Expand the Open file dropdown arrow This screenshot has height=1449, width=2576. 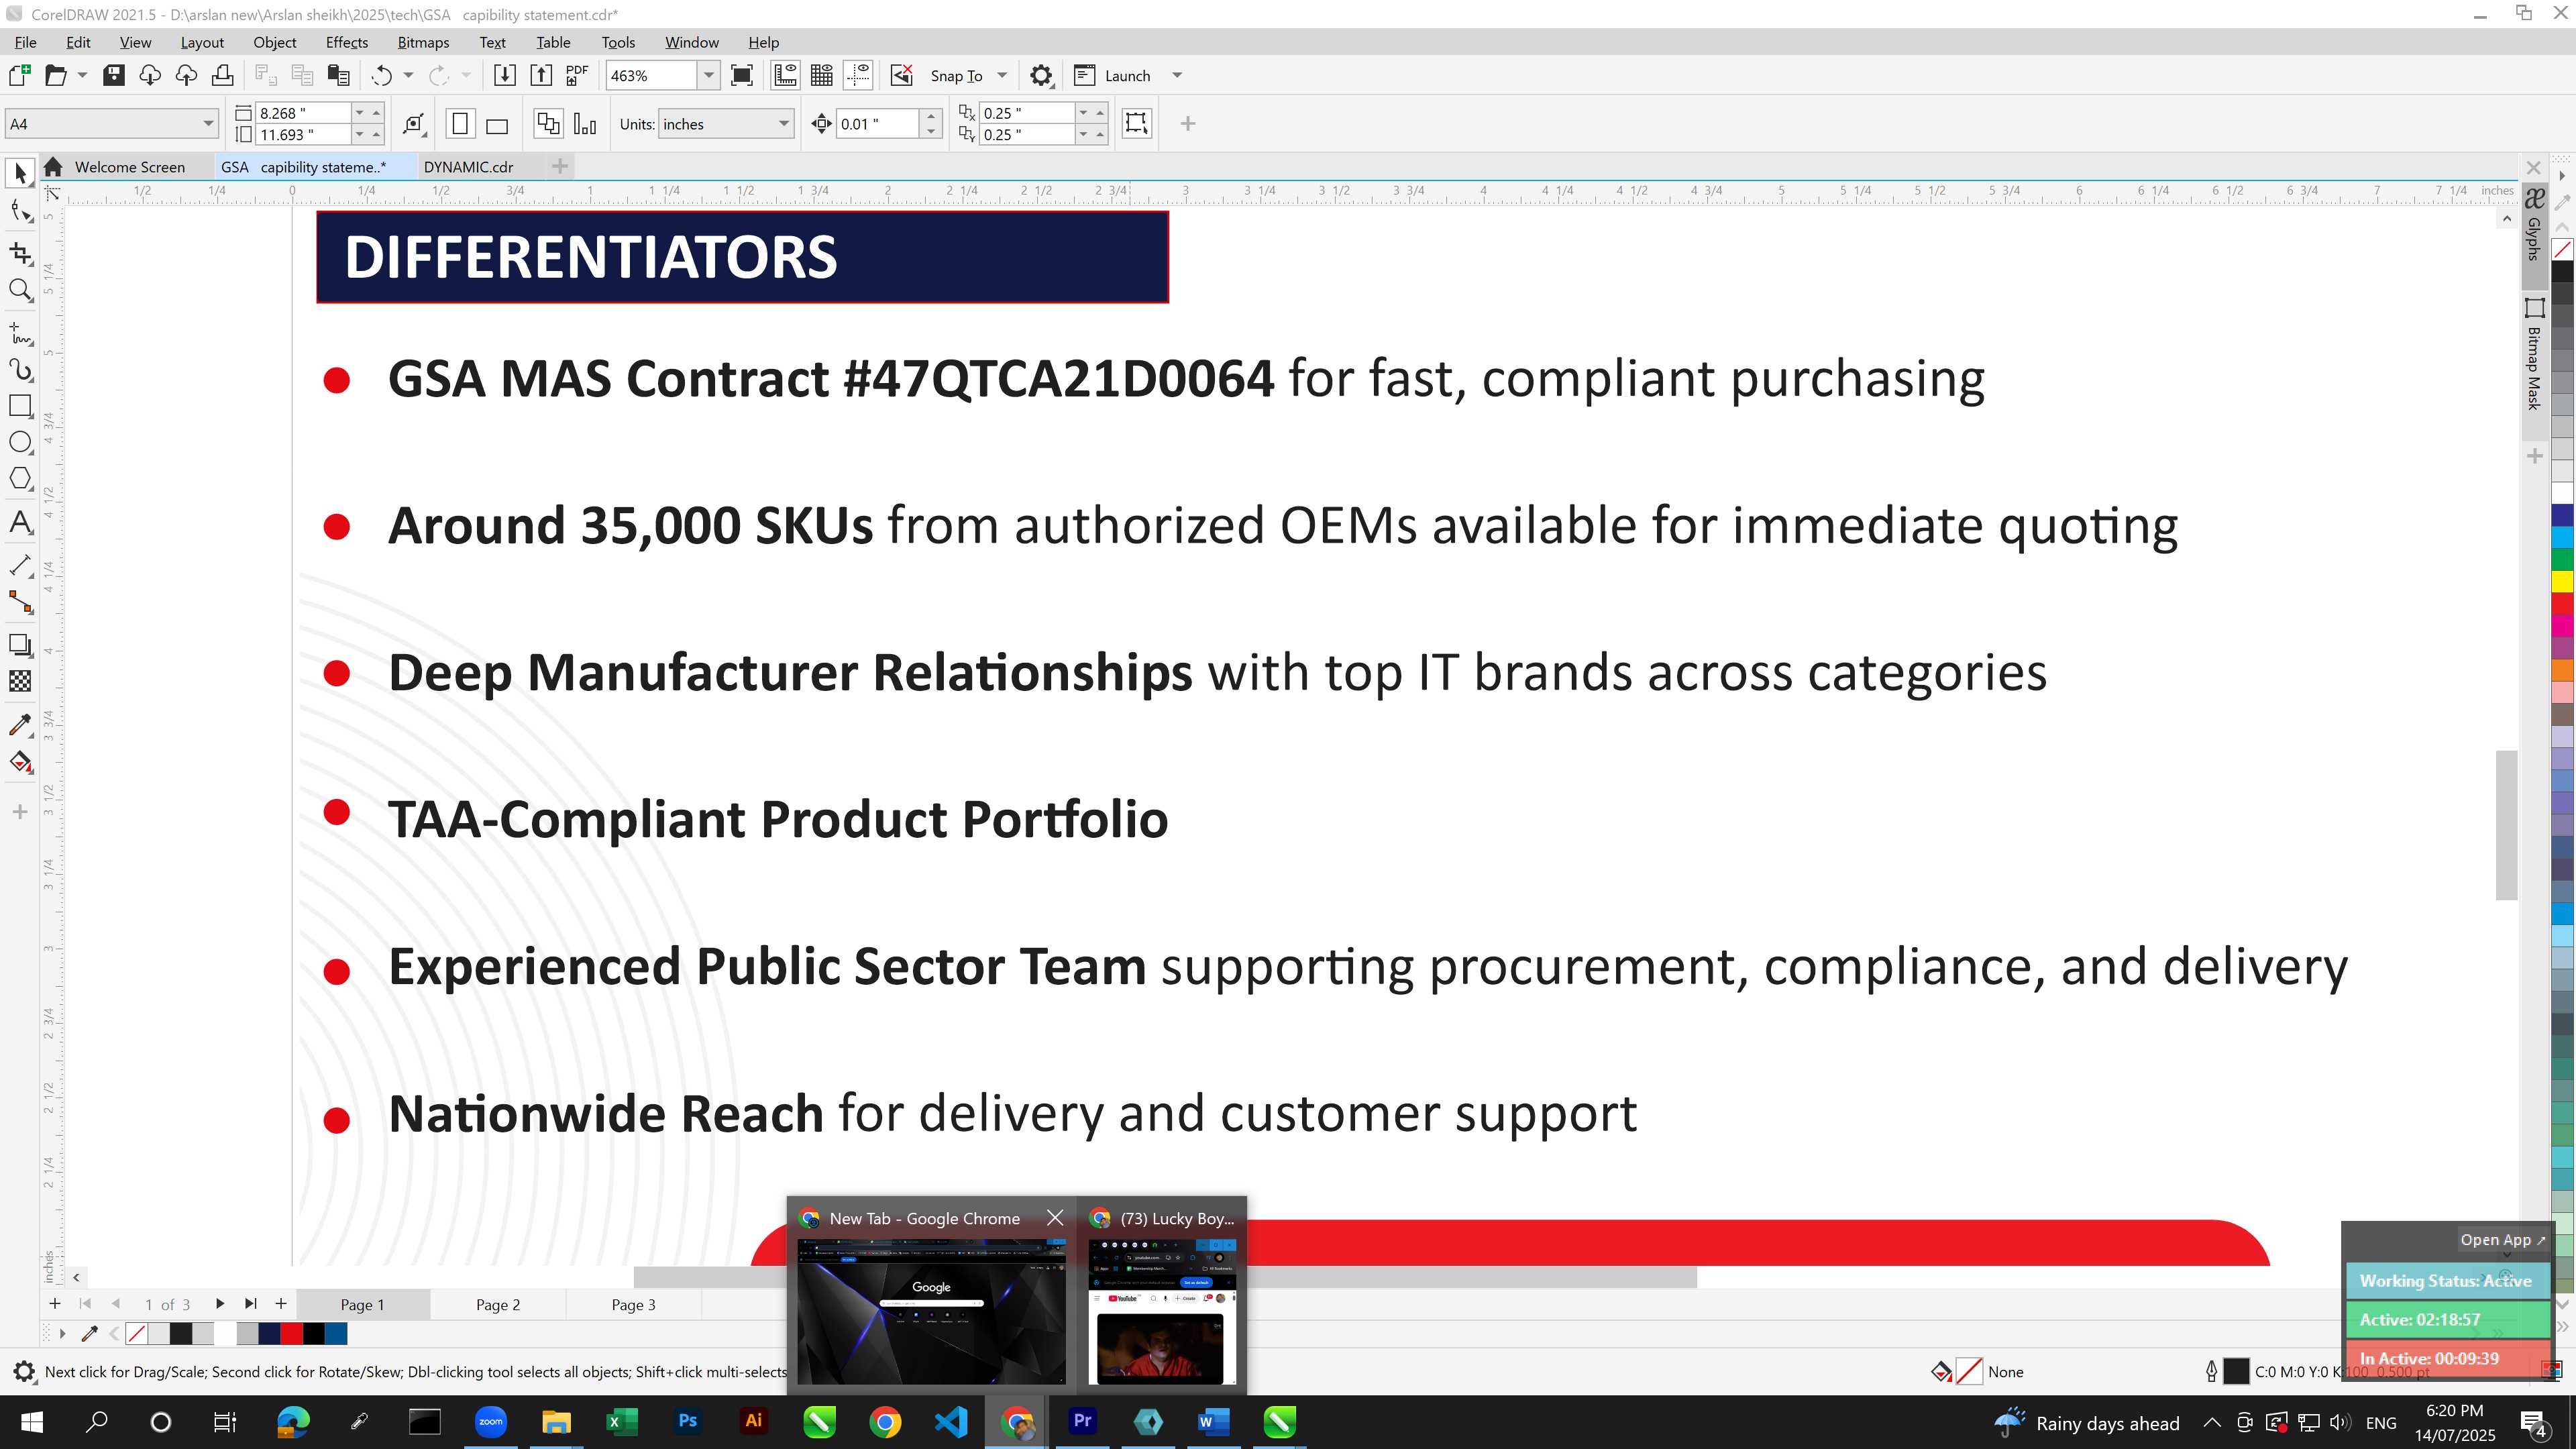[82, 76]
